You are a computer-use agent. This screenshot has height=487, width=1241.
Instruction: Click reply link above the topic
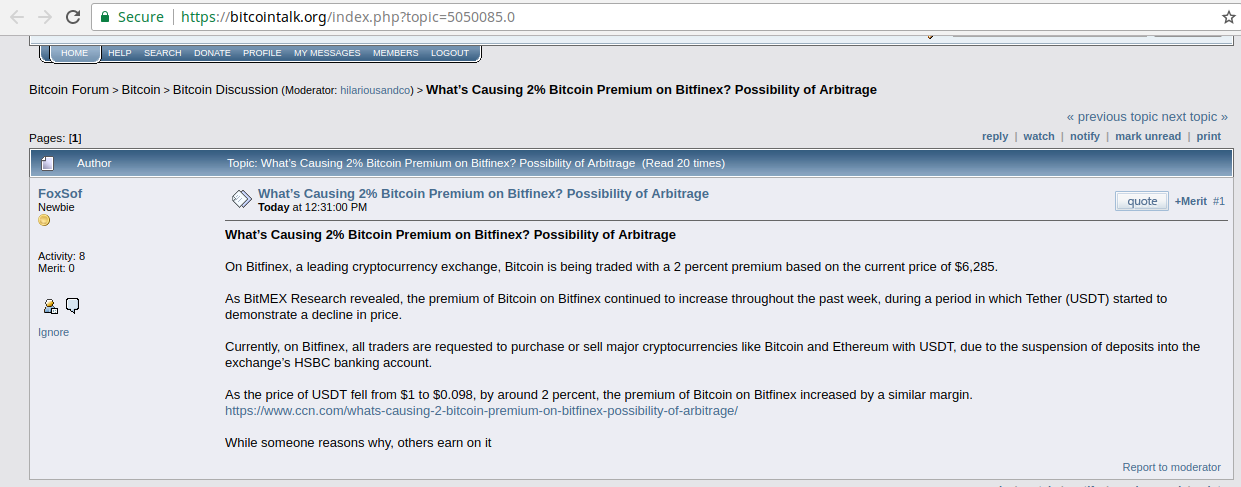995,136
